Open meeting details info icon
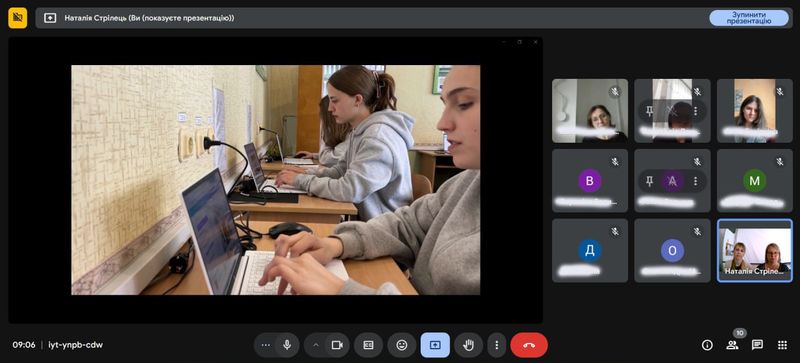The image size is (800, 363). pyautogui.click(x=707, y=345)
